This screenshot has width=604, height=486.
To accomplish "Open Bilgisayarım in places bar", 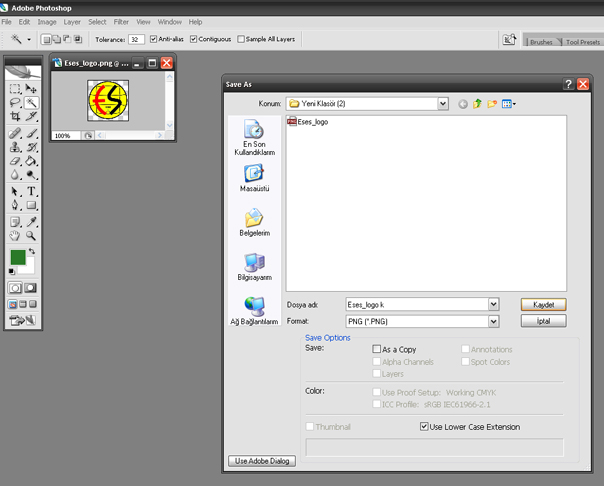I will tap(254, 267).
